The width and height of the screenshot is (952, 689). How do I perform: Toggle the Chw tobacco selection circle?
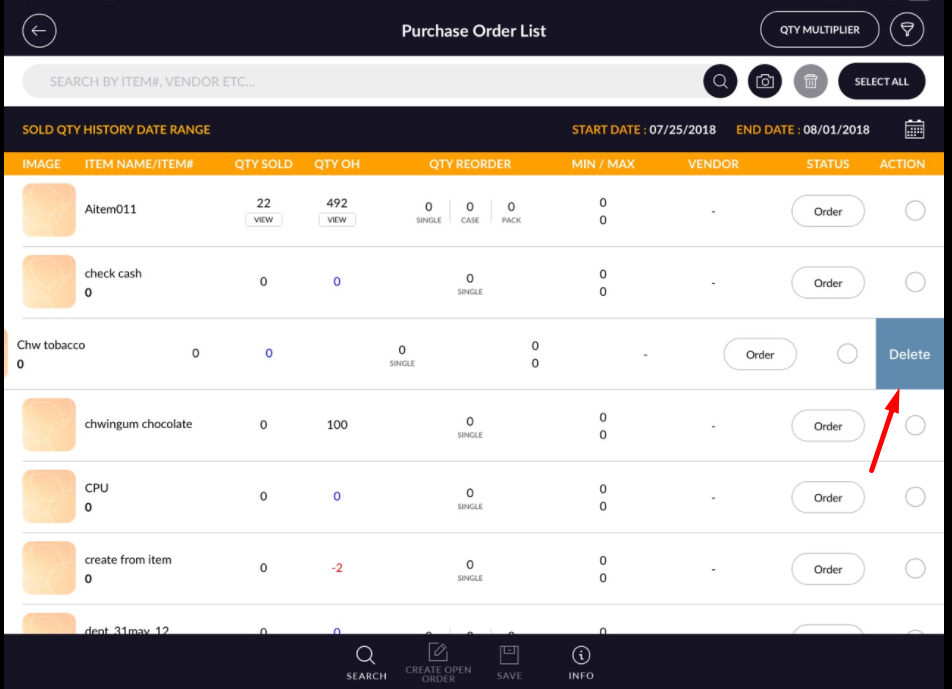tap(847, 354)
